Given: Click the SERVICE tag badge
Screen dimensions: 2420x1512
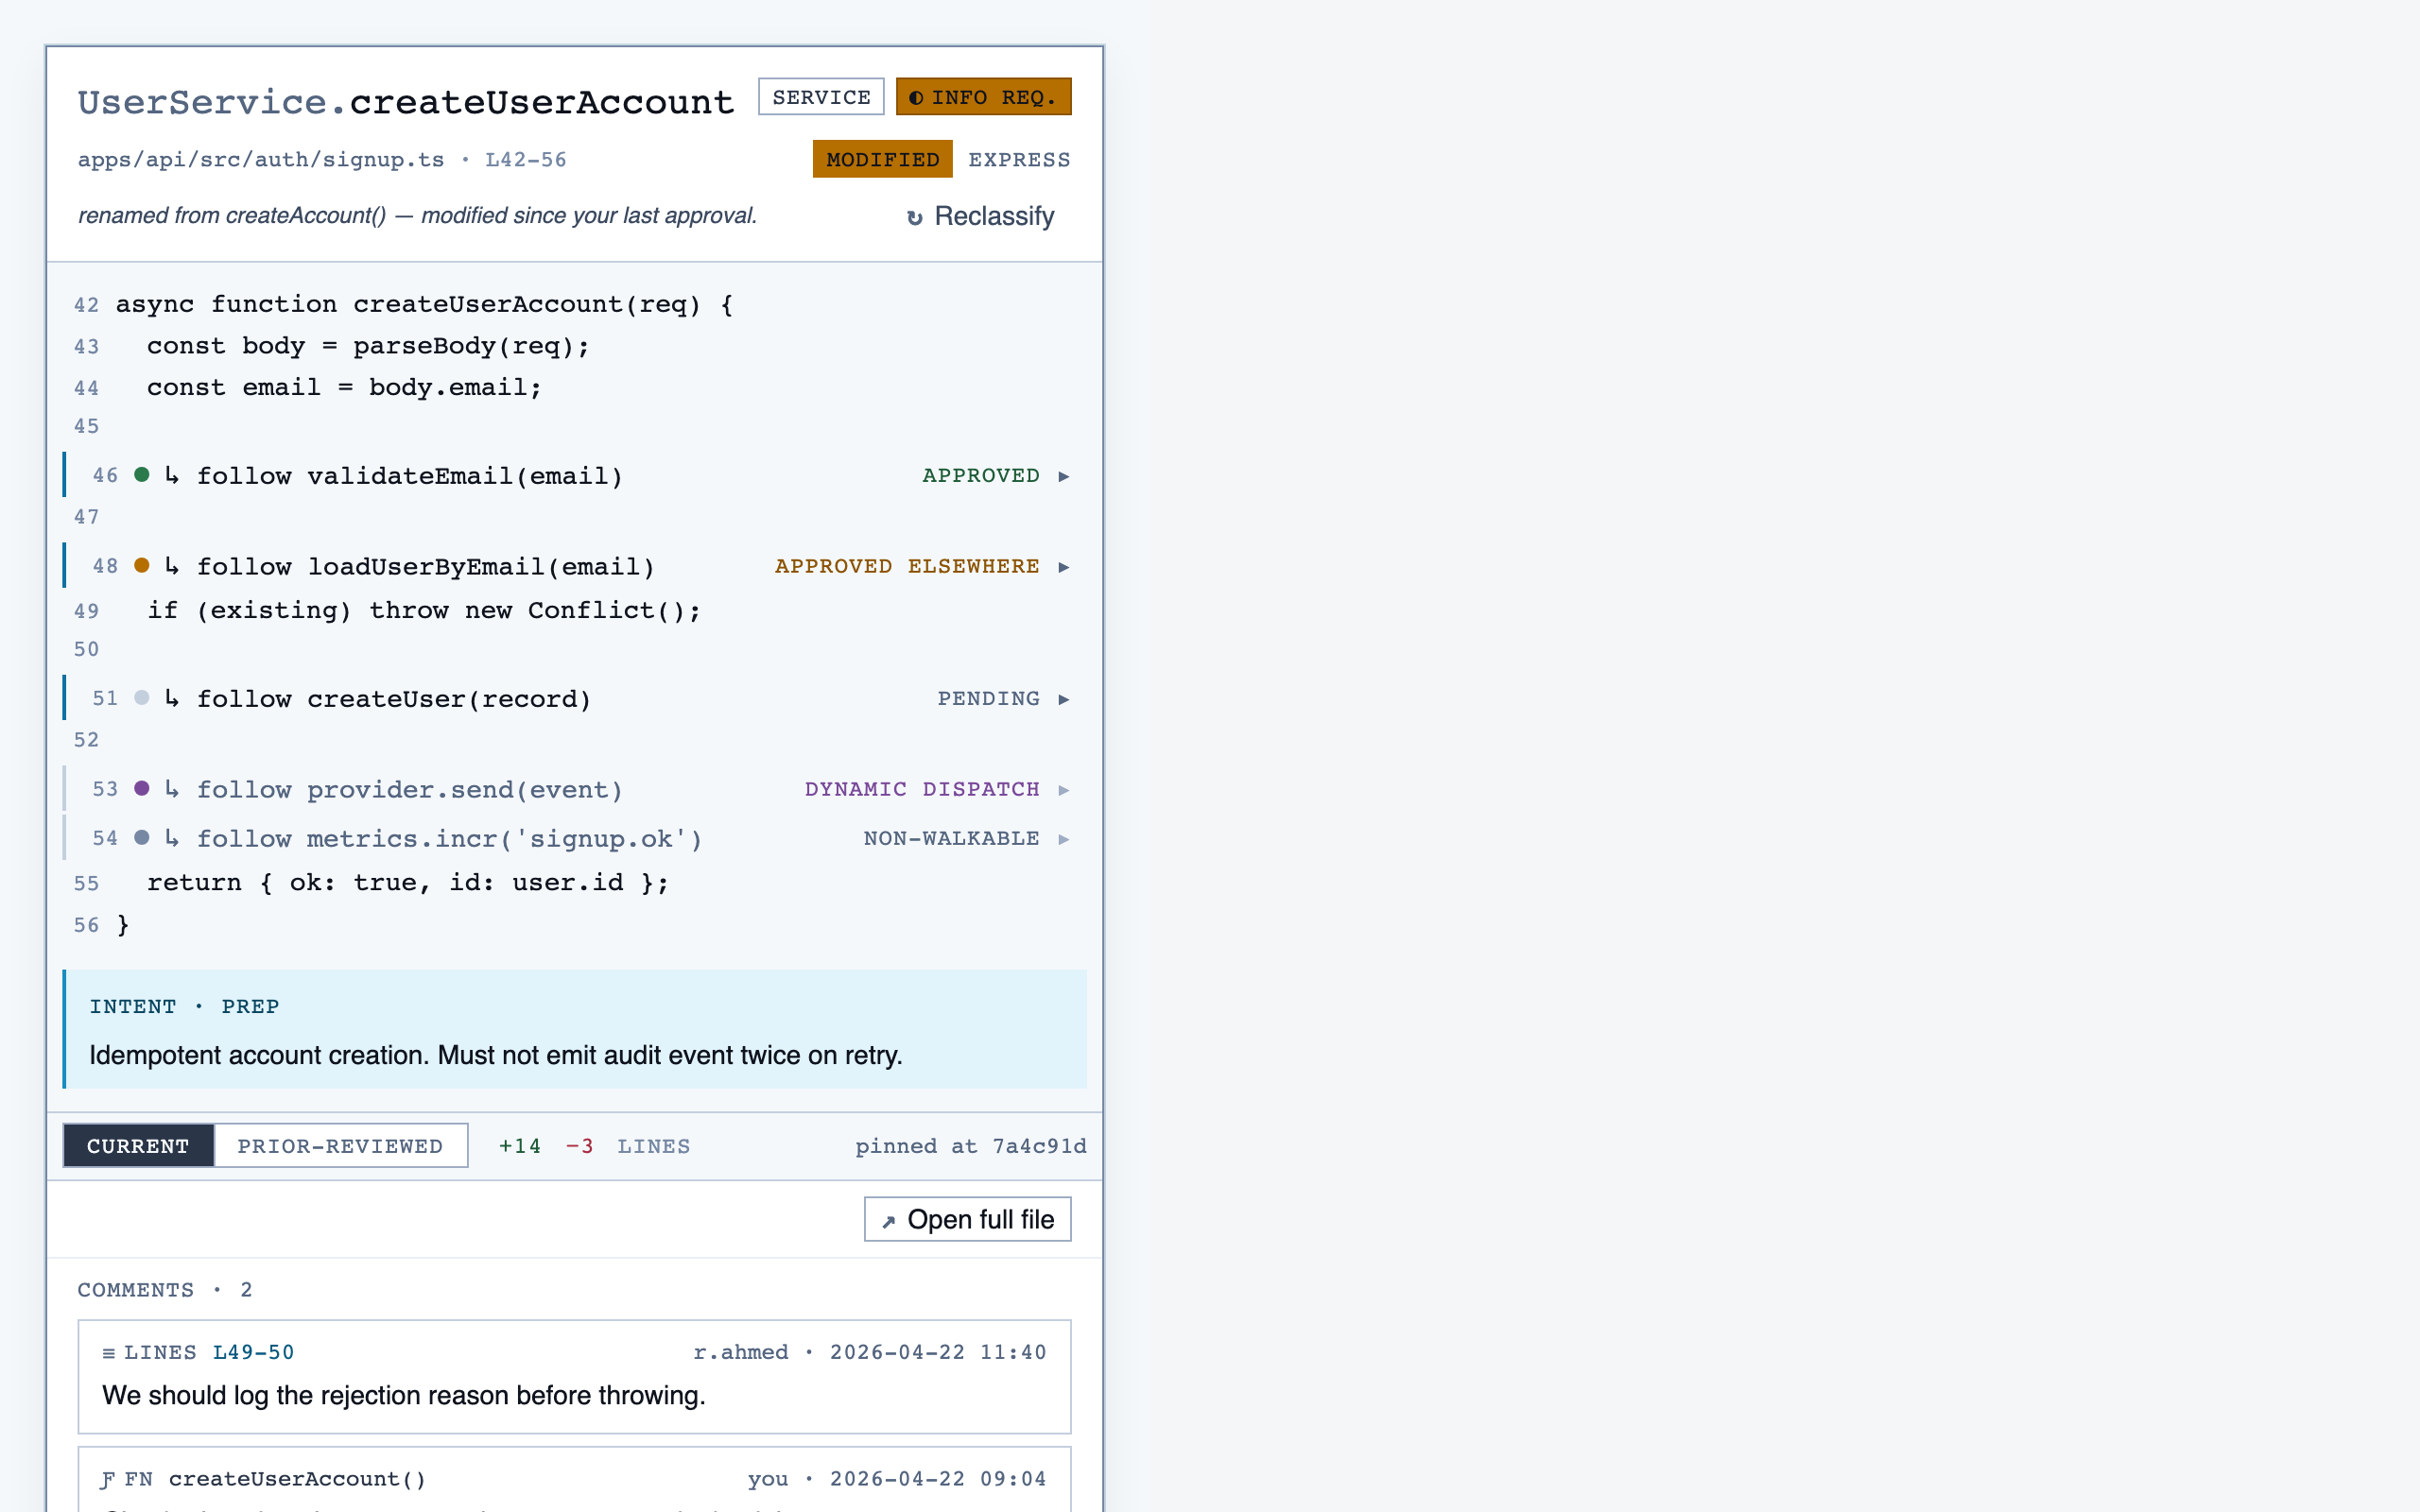Looking at the screenshot, I should pos(821,97).
